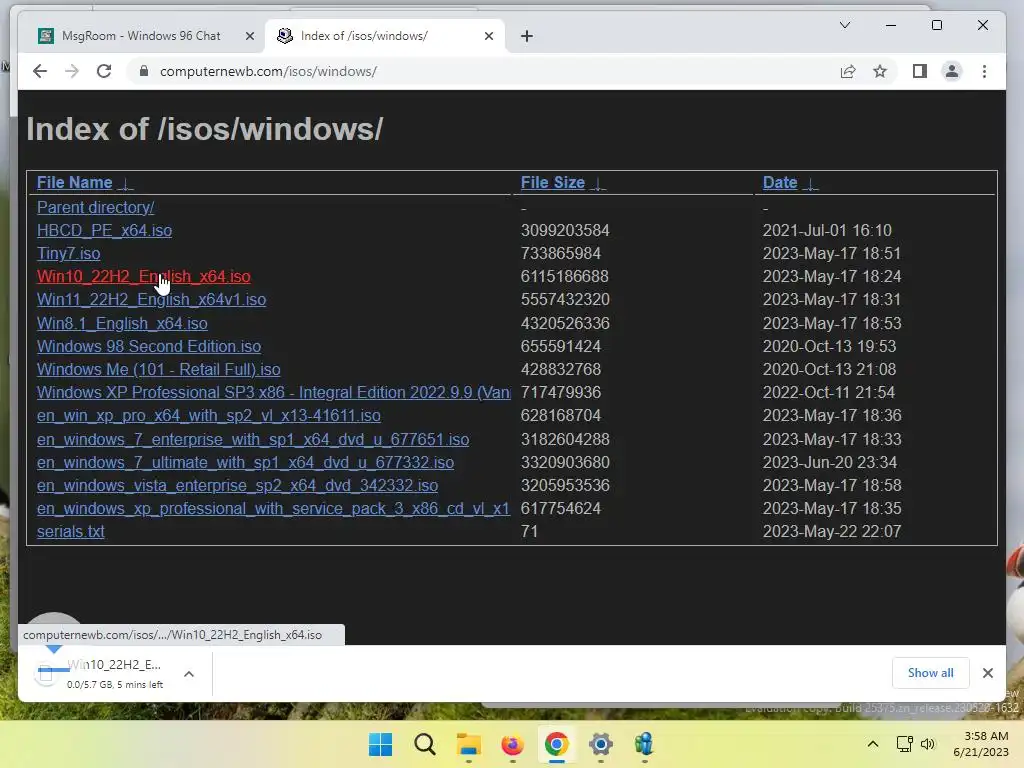Click the address bar URL

[x=268, y=71]
